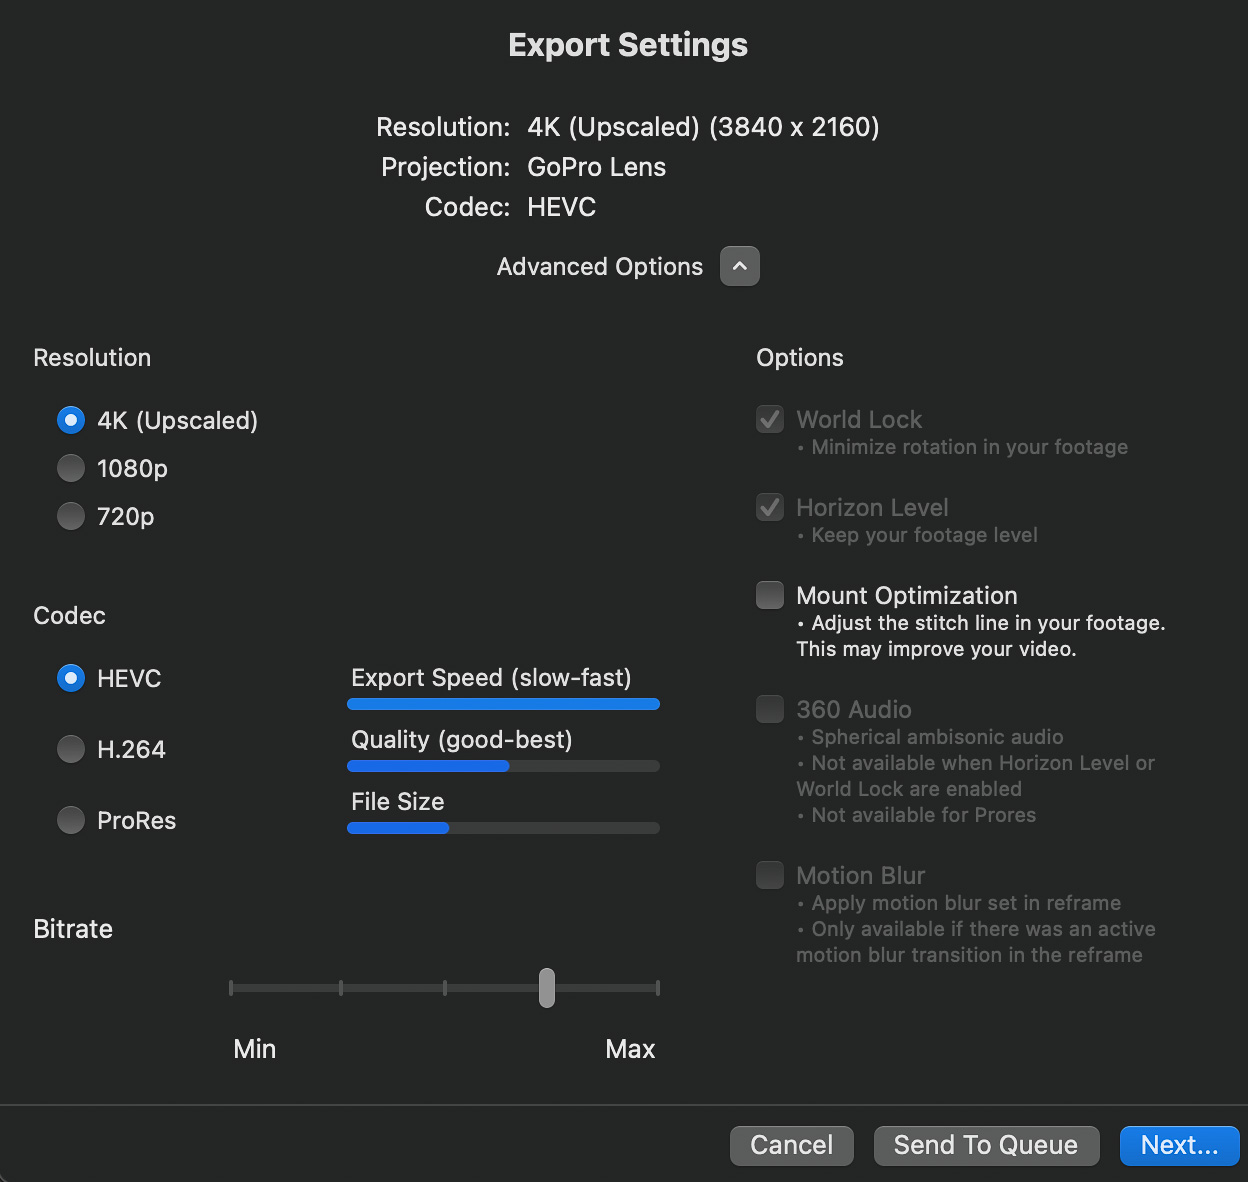Select HEVC codec

(71, 678)
